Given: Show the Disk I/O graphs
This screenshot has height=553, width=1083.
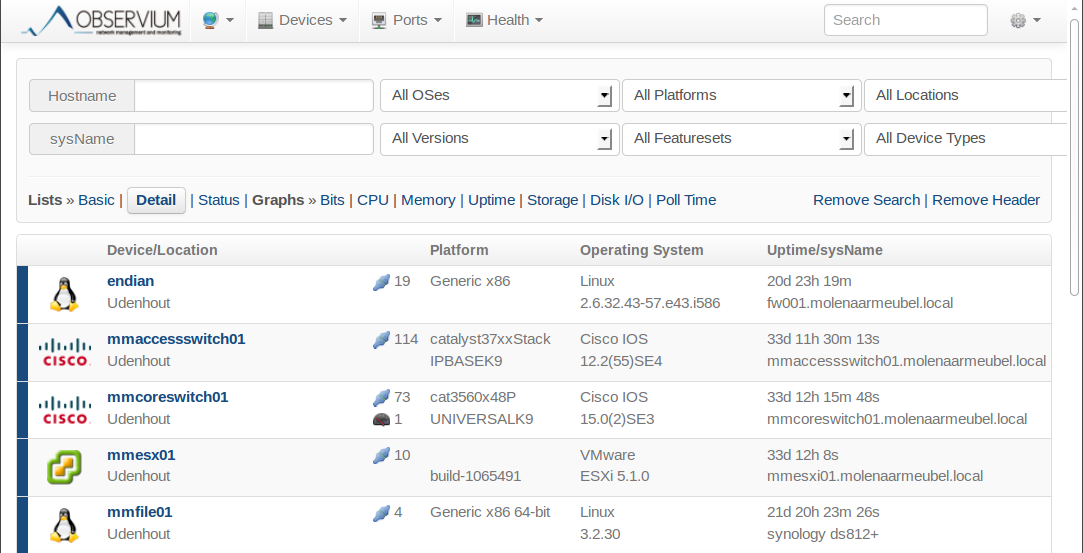Looking at the screenshot, I should coord(617,200).
